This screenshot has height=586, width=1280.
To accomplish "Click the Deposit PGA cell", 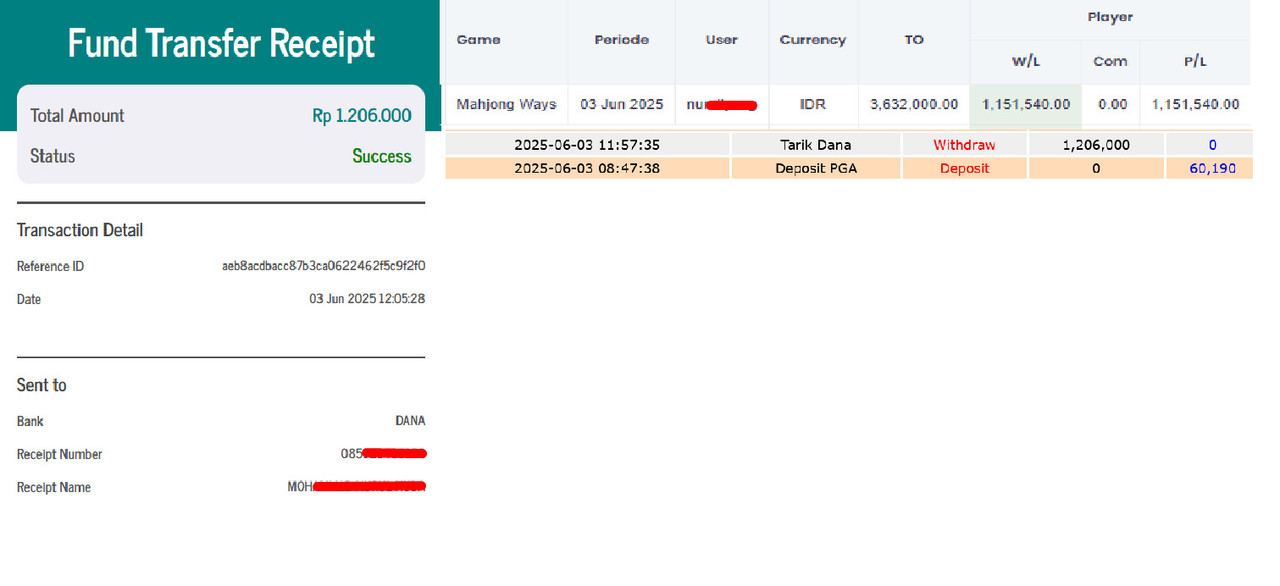I will coord(816,168).
